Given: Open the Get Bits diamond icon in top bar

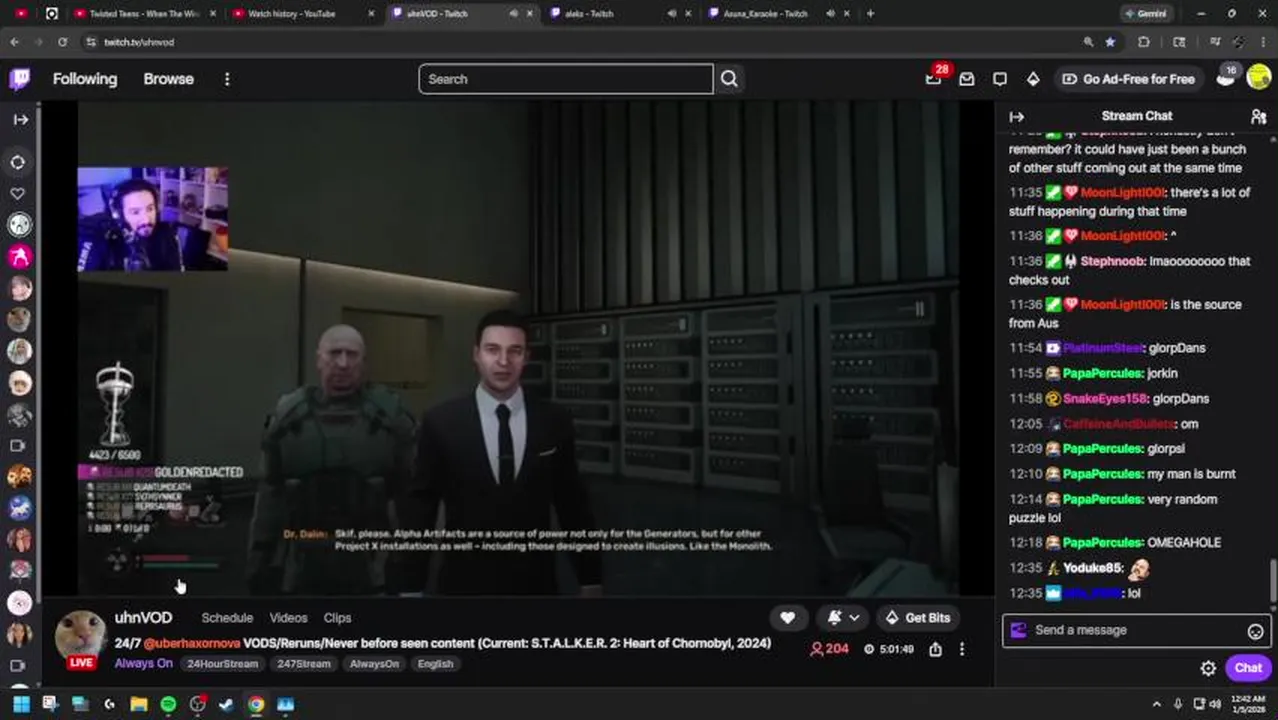Looking at the screenshot, I should (1033, 79).
